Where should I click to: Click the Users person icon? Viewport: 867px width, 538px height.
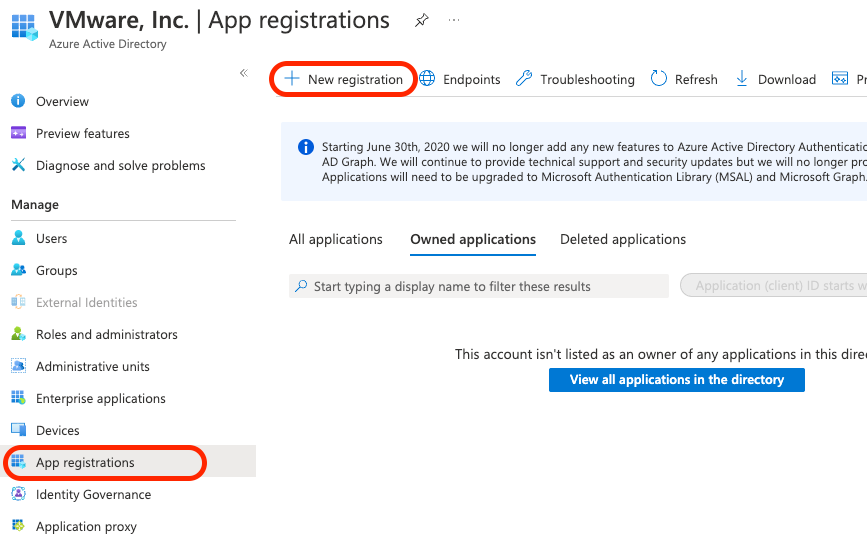(x=18, y=238)
